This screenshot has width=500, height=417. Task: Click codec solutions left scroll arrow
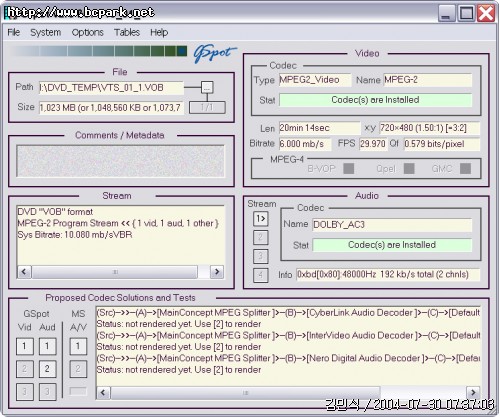pyautogui.click(x=103, y=393)
